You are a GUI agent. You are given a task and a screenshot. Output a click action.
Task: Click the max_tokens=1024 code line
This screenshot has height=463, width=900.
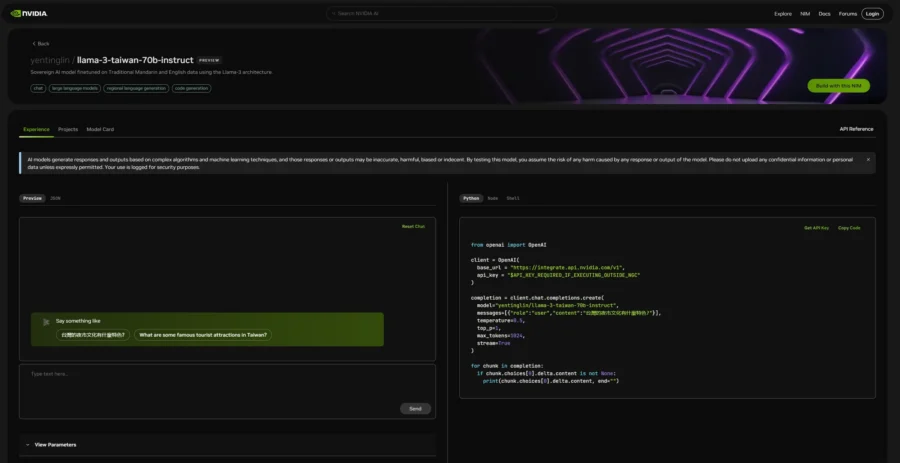501,336
